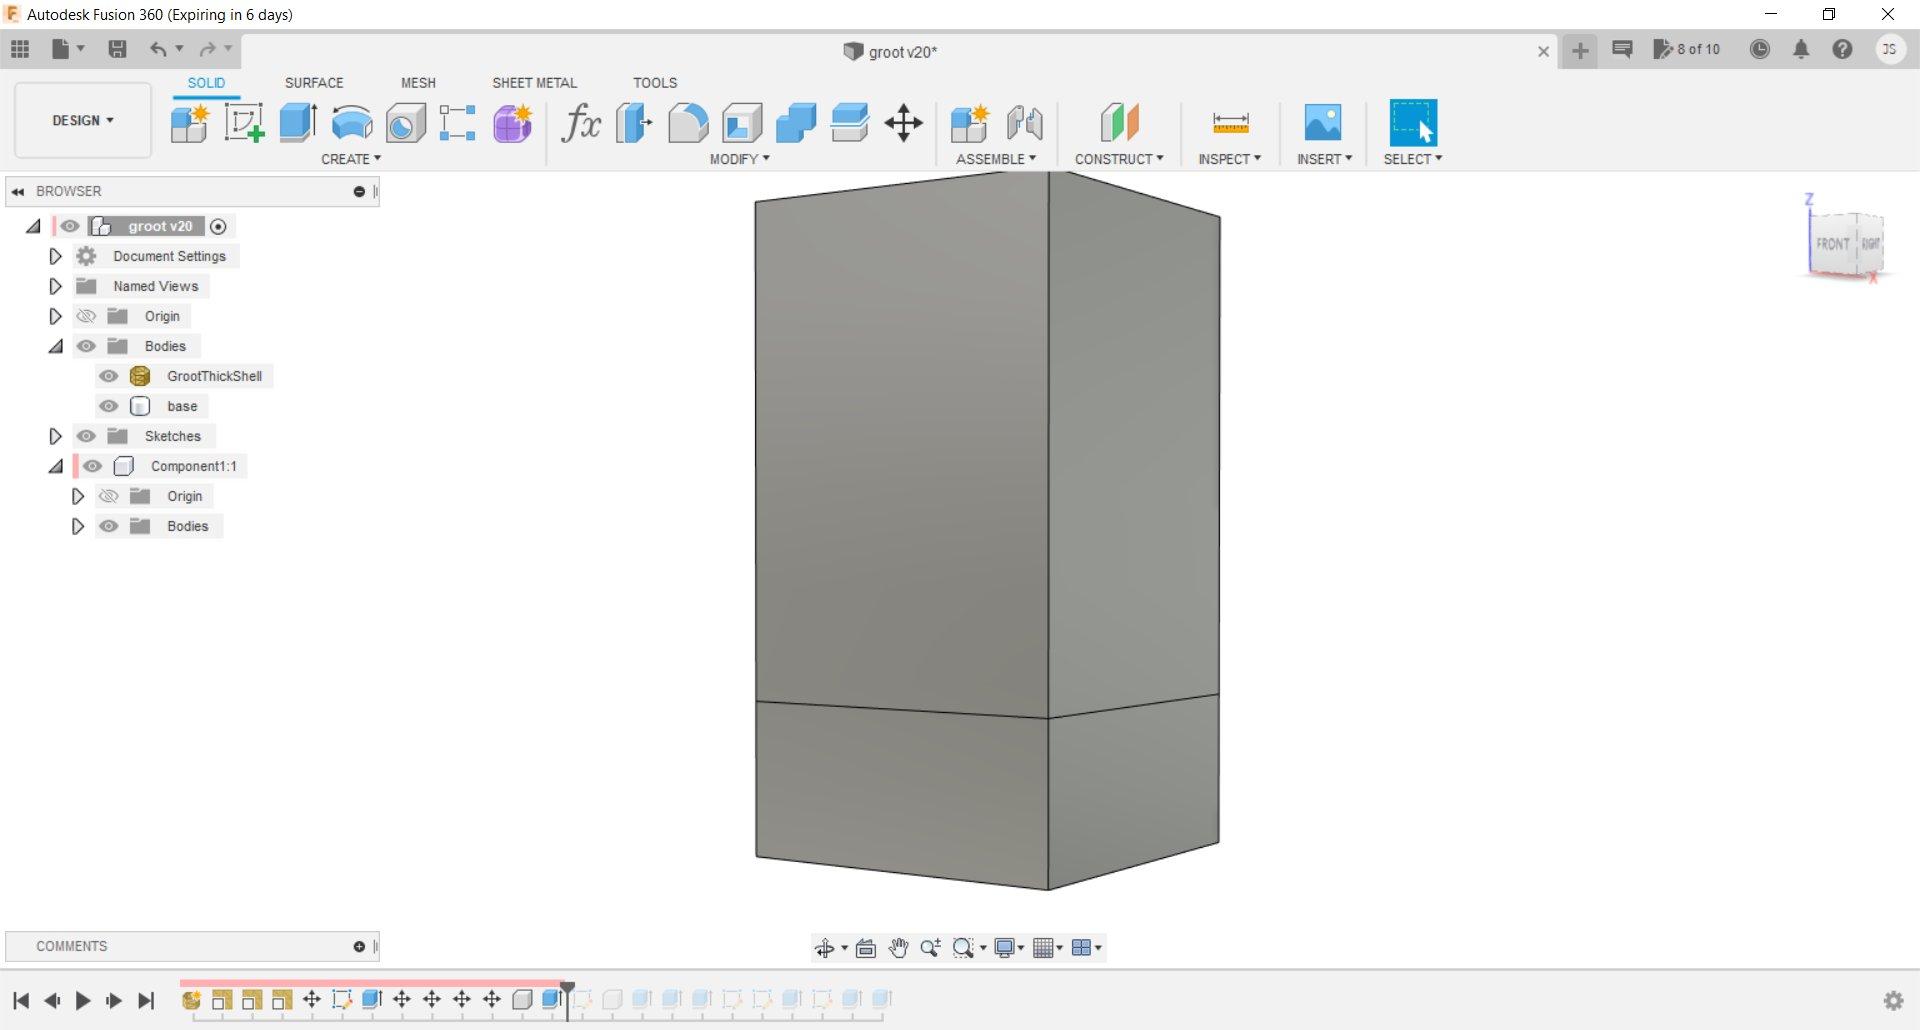This screenshot has height=1030, width=1920.
Task: Click the Extrude tool icon
Action: (x=298, y=123)
